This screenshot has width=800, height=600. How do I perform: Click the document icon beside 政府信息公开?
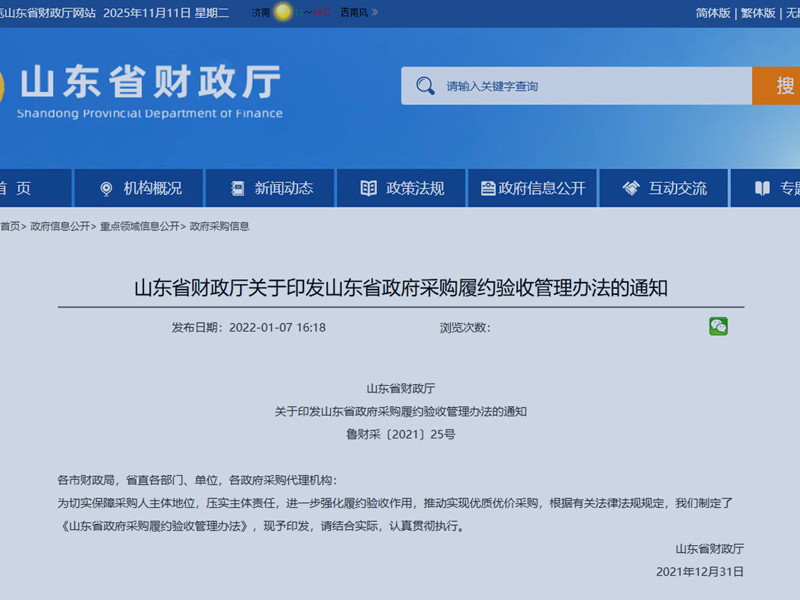pos(487,187)
